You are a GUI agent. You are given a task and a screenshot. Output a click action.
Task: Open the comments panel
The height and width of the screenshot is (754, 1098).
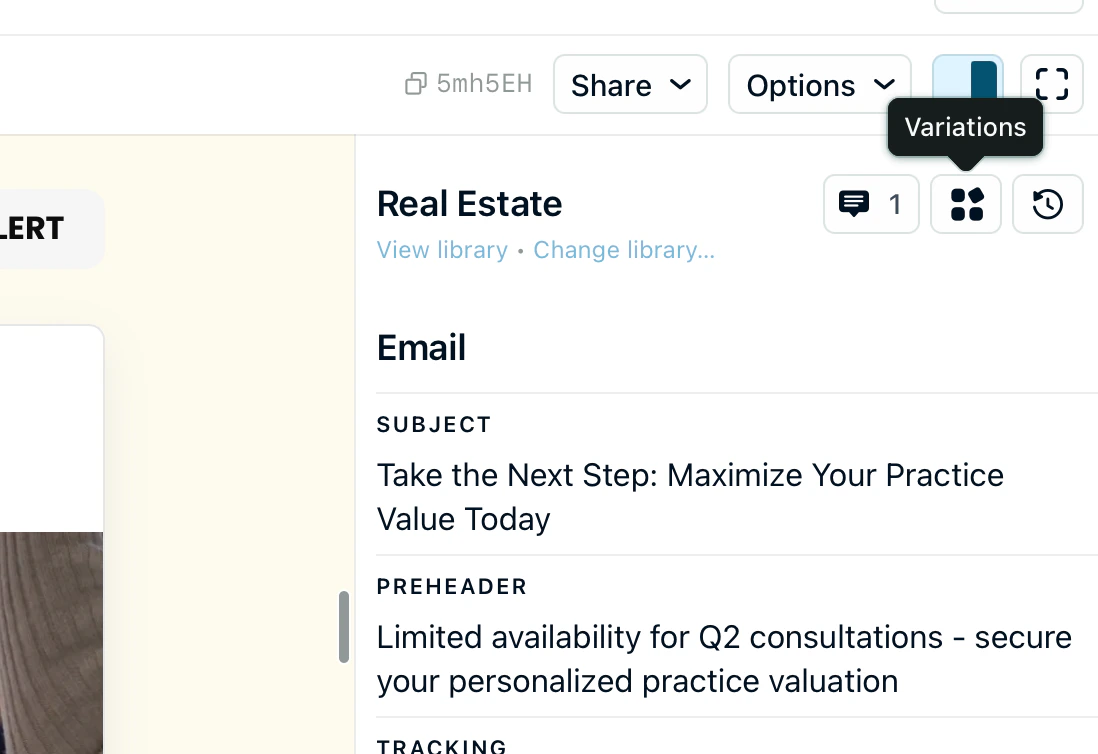tap(871, 204)
